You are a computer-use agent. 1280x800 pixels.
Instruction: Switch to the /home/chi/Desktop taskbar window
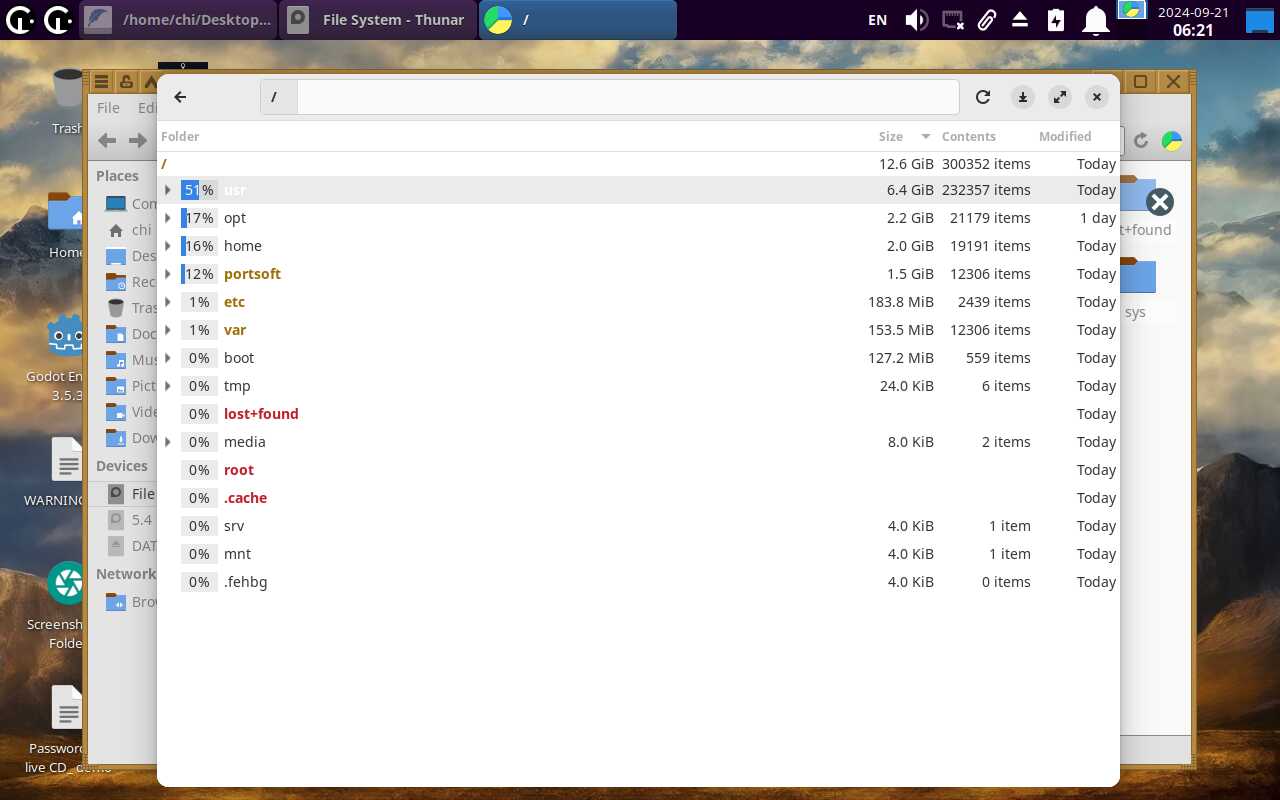tap(178, 20)
